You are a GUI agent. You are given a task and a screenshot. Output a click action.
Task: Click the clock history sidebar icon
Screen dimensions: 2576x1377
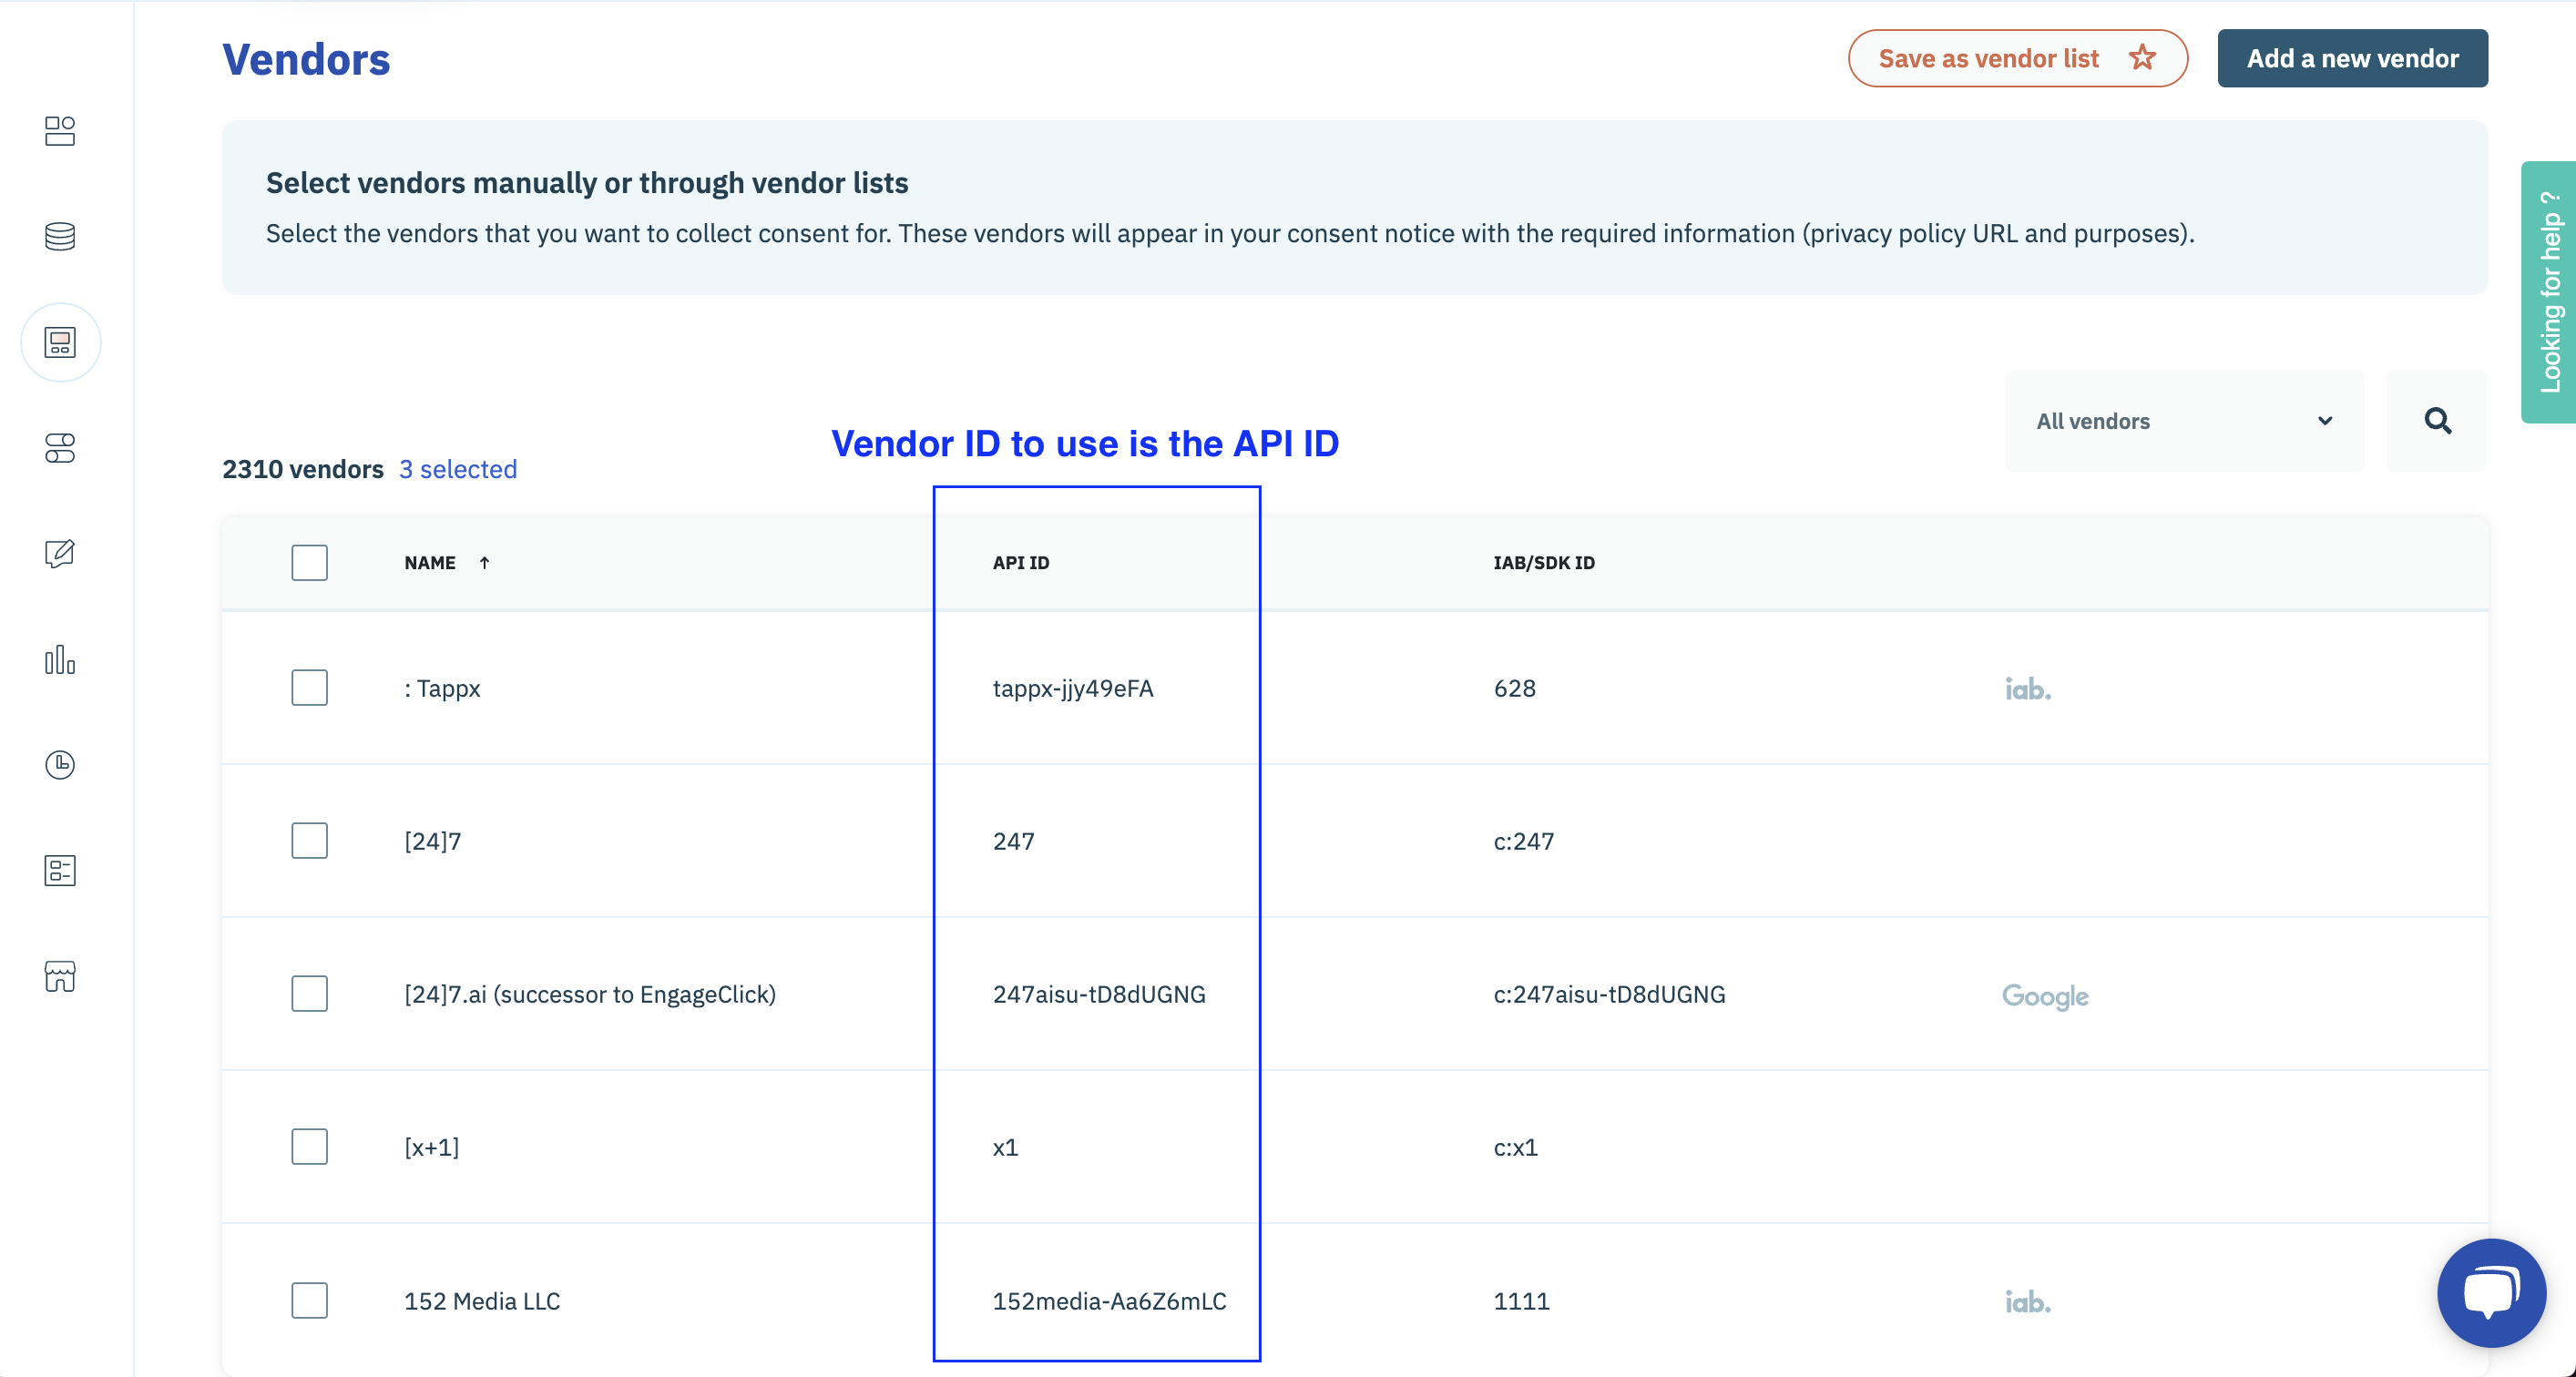(60, 765)
